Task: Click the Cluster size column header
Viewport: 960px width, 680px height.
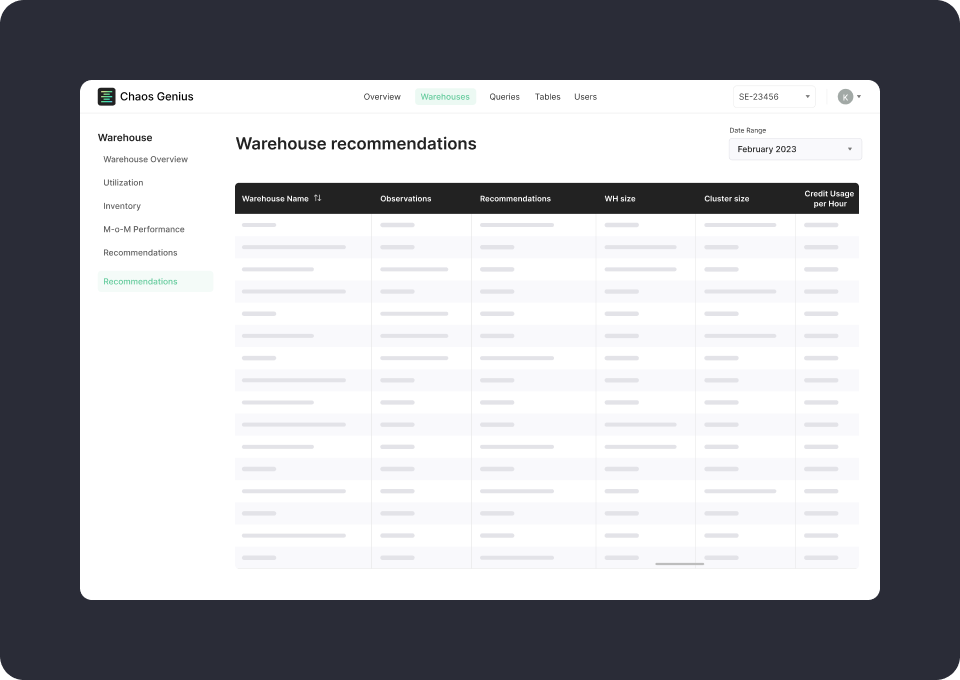Action: point(726,198)
